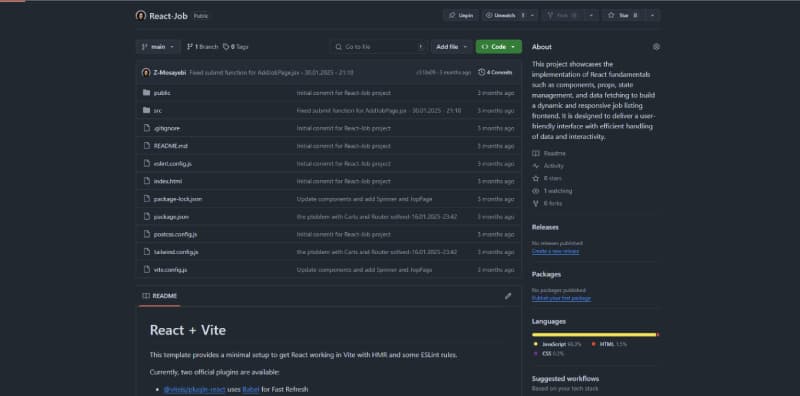Open the Fork options dropdown arrow
The width and height of the screenshot is (800, 396).
591,16
